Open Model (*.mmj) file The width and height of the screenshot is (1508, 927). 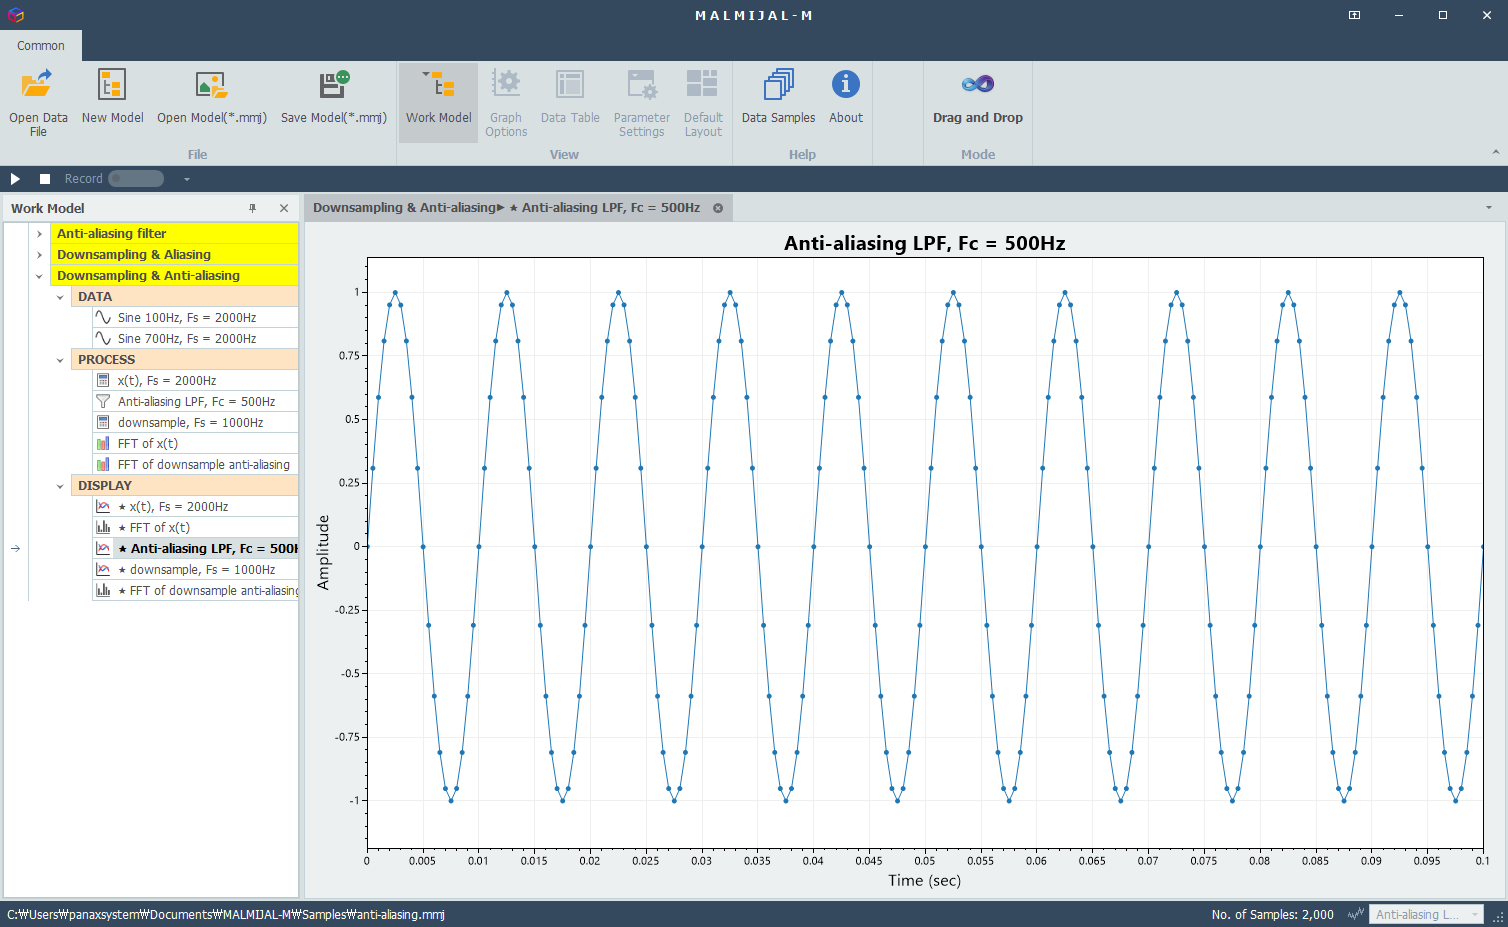[x=212, y=97]
